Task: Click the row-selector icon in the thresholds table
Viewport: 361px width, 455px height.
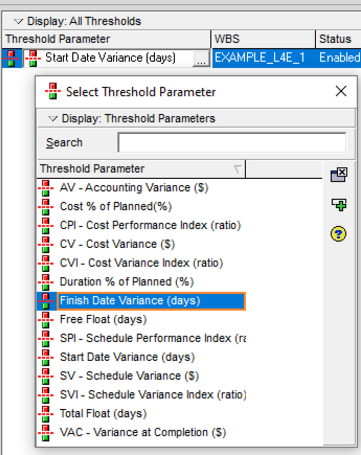Action: click(x=11, y=58)
